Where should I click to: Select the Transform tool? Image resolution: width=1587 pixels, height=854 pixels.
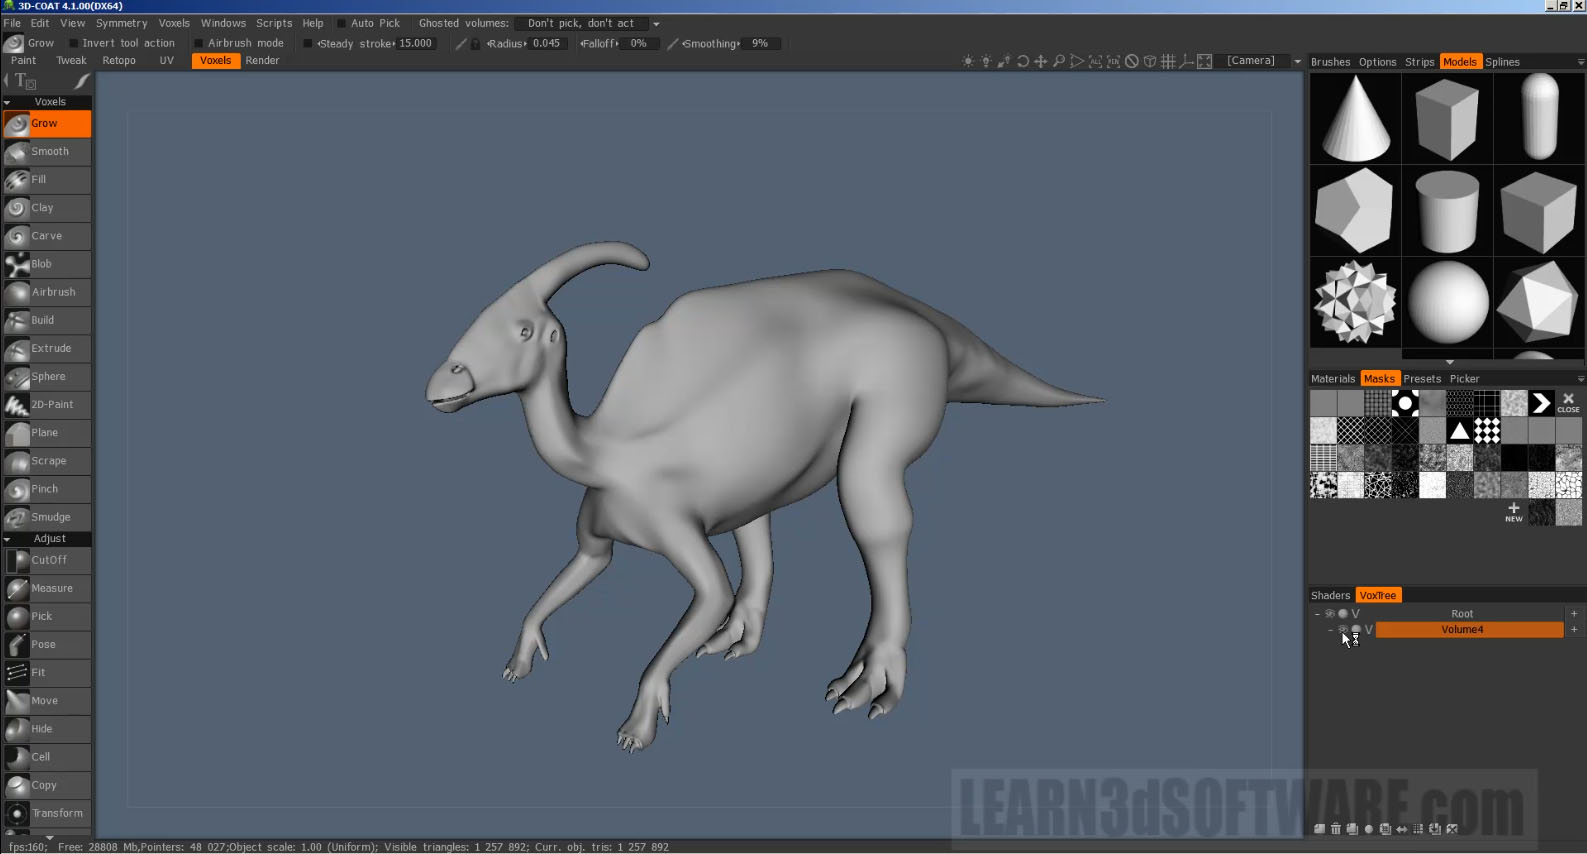(x=47, y=813)
